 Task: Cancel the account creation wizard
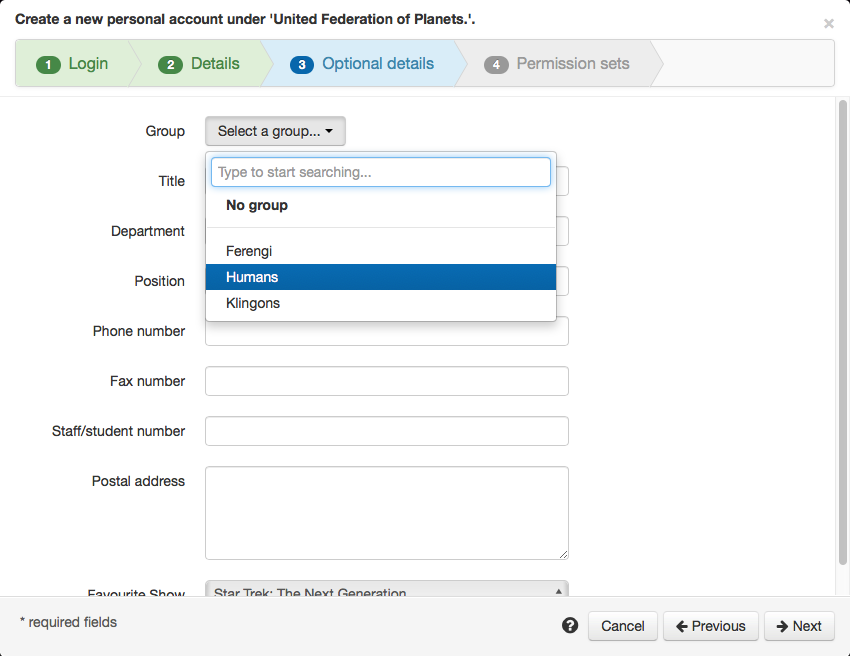click(x=622, y=625)
